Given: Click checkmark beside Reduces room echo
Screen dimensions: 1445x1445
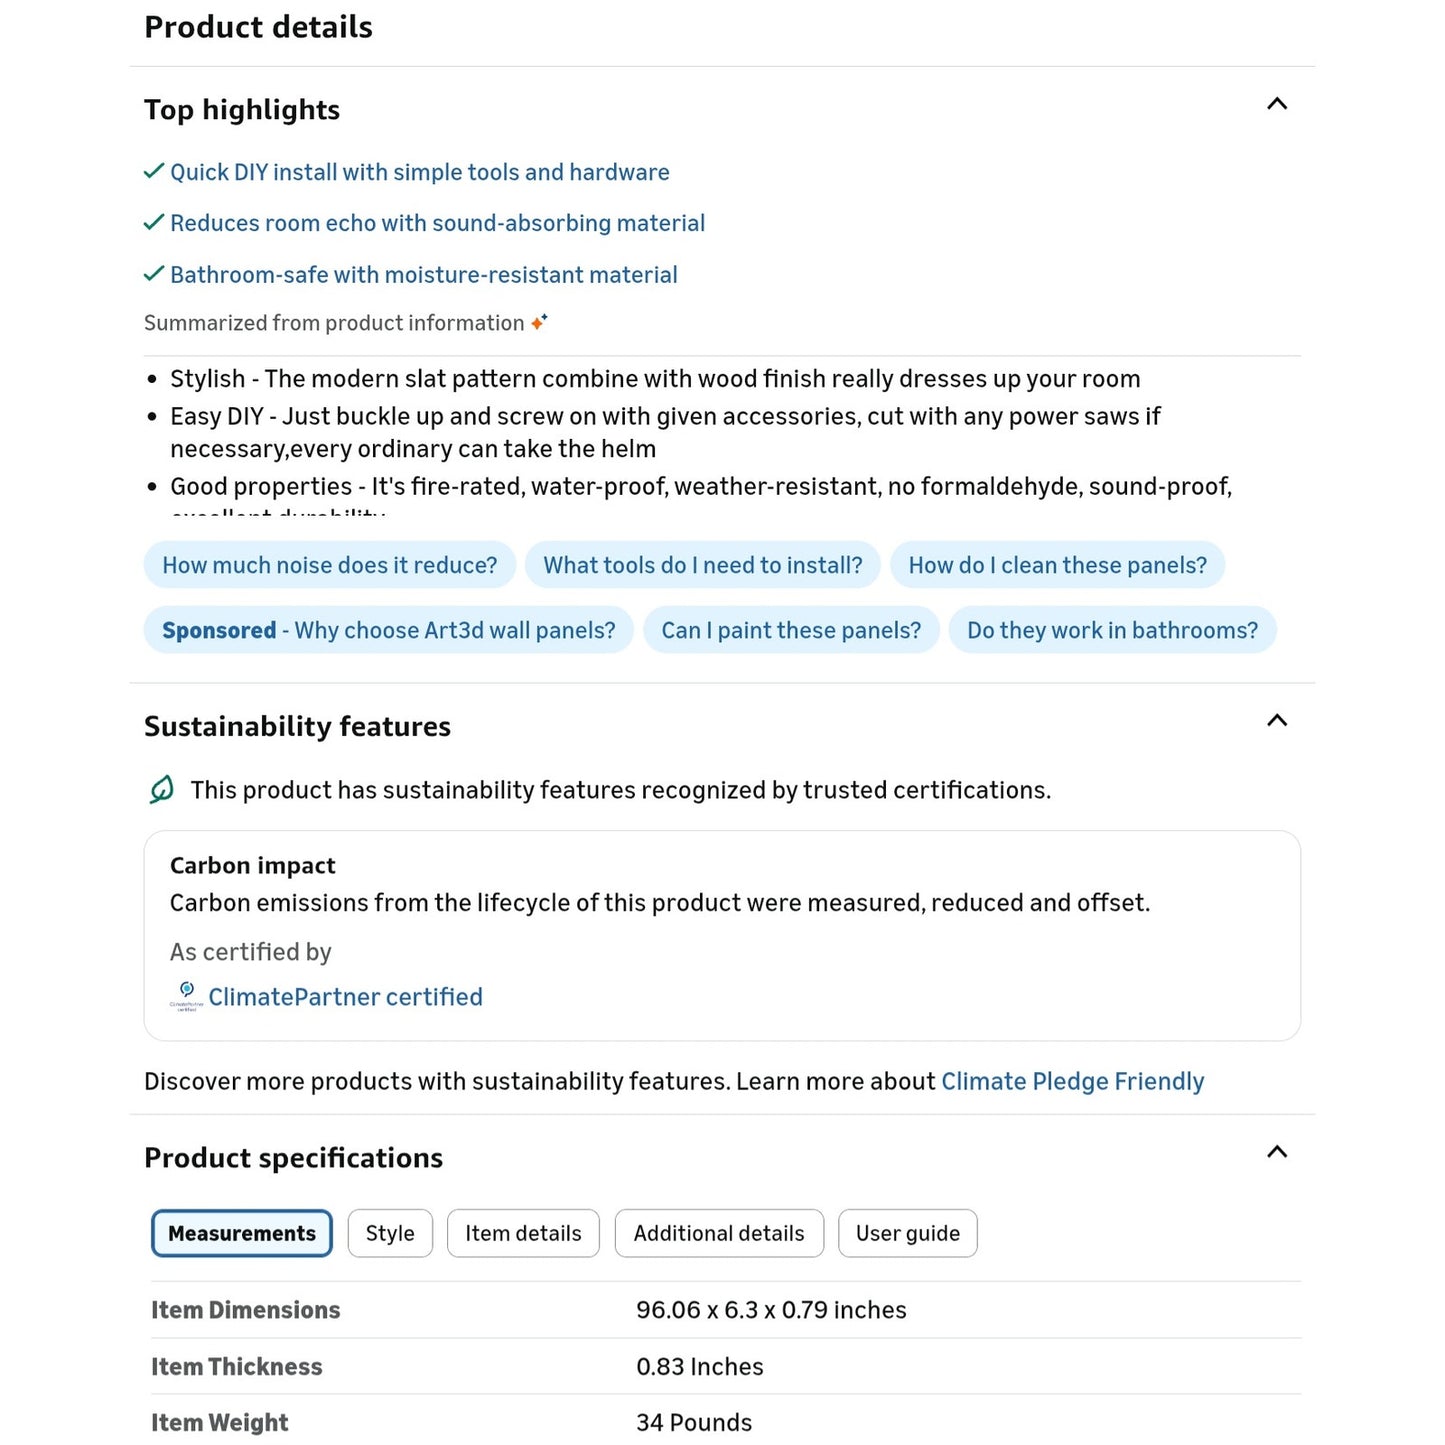Looking at the screenshot, I should (154, 222).
